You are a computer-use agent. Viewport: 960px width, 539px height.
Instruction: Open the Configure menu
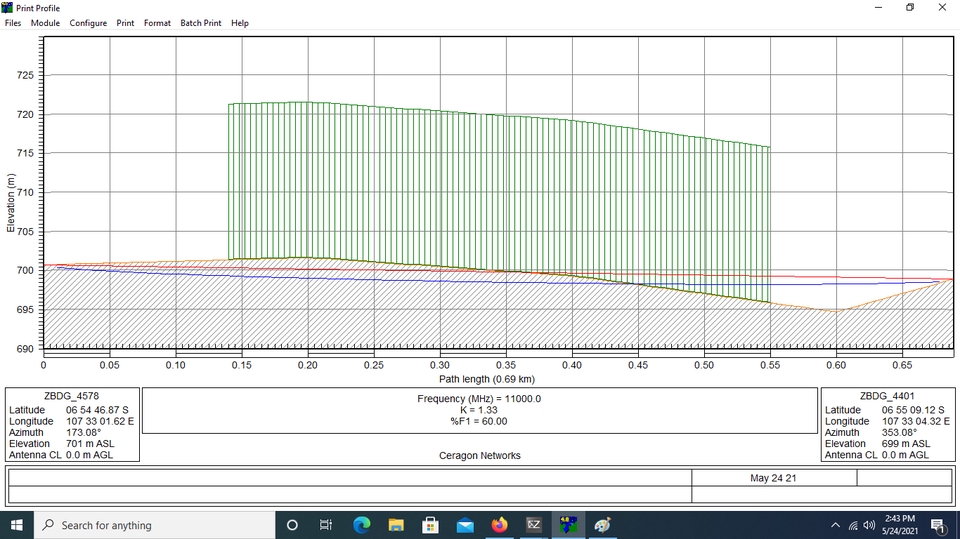pyautogui.click(x=88, y=23)
